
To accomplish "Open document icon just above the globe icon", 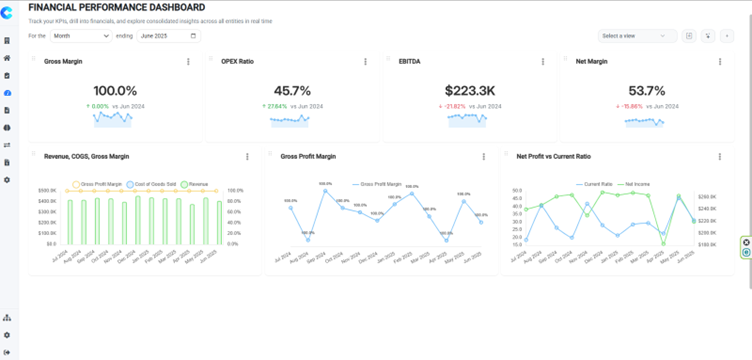I will [7, 110].
